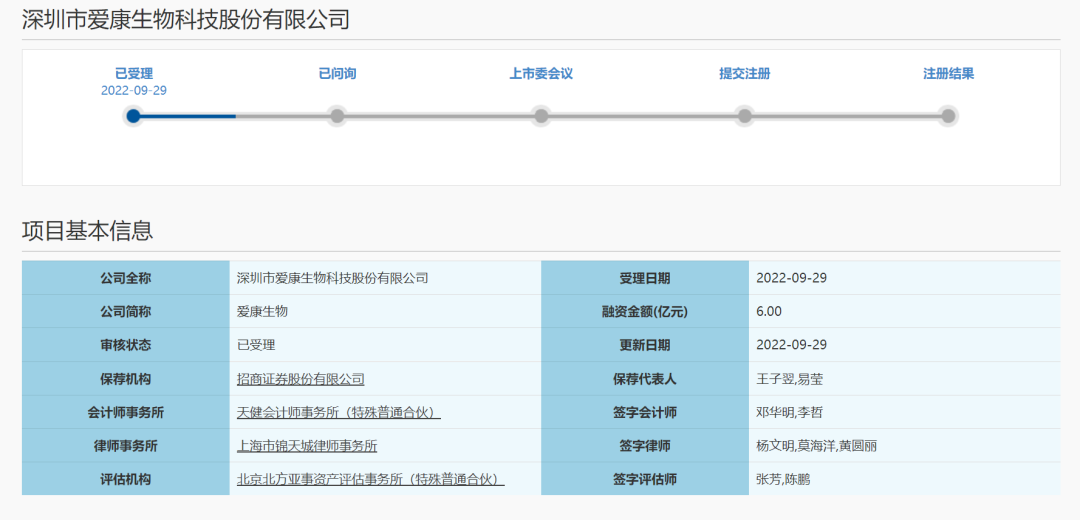Select the 已受理 stage label
Viewport: 1080px width, 520px height.
(134, 74)
